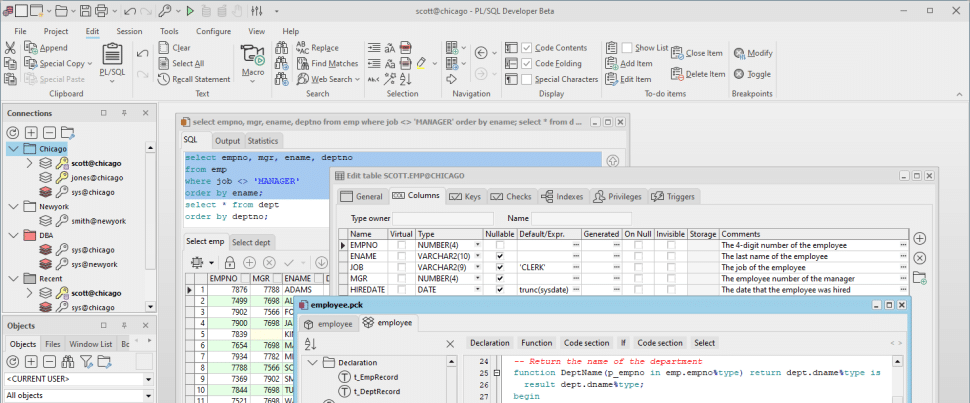The image size is (970, 403).
Task: Click the Sort selection A-Z icon
Action: (406, 79)
